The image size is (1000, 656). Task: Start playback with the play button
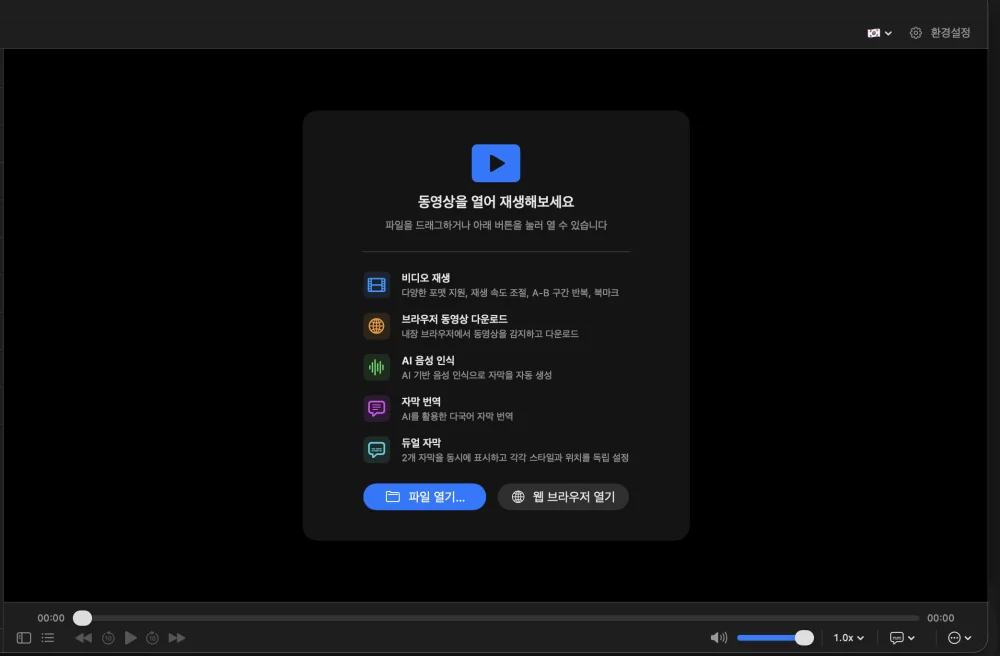pyautogui.click(x=131, y=638)
